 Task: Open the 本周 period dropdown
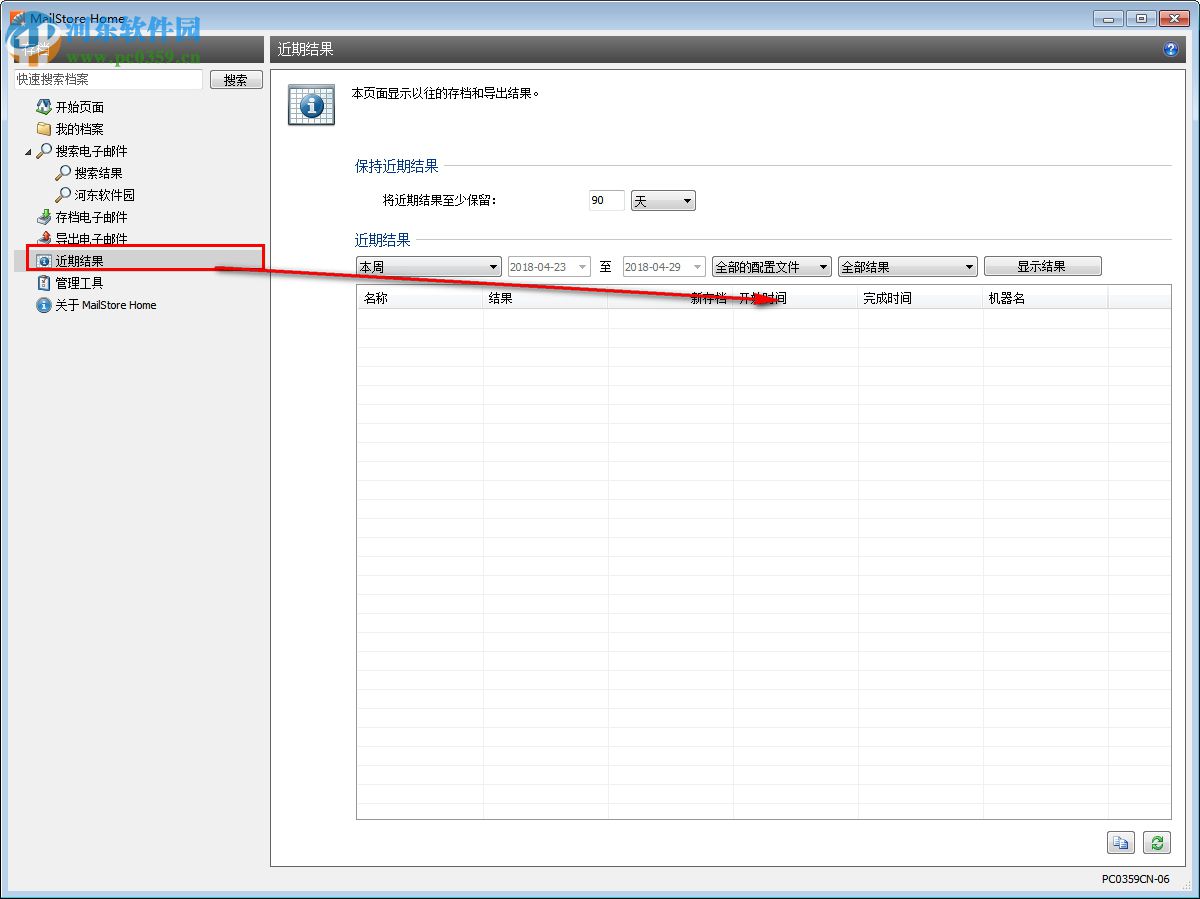[429, 267]
